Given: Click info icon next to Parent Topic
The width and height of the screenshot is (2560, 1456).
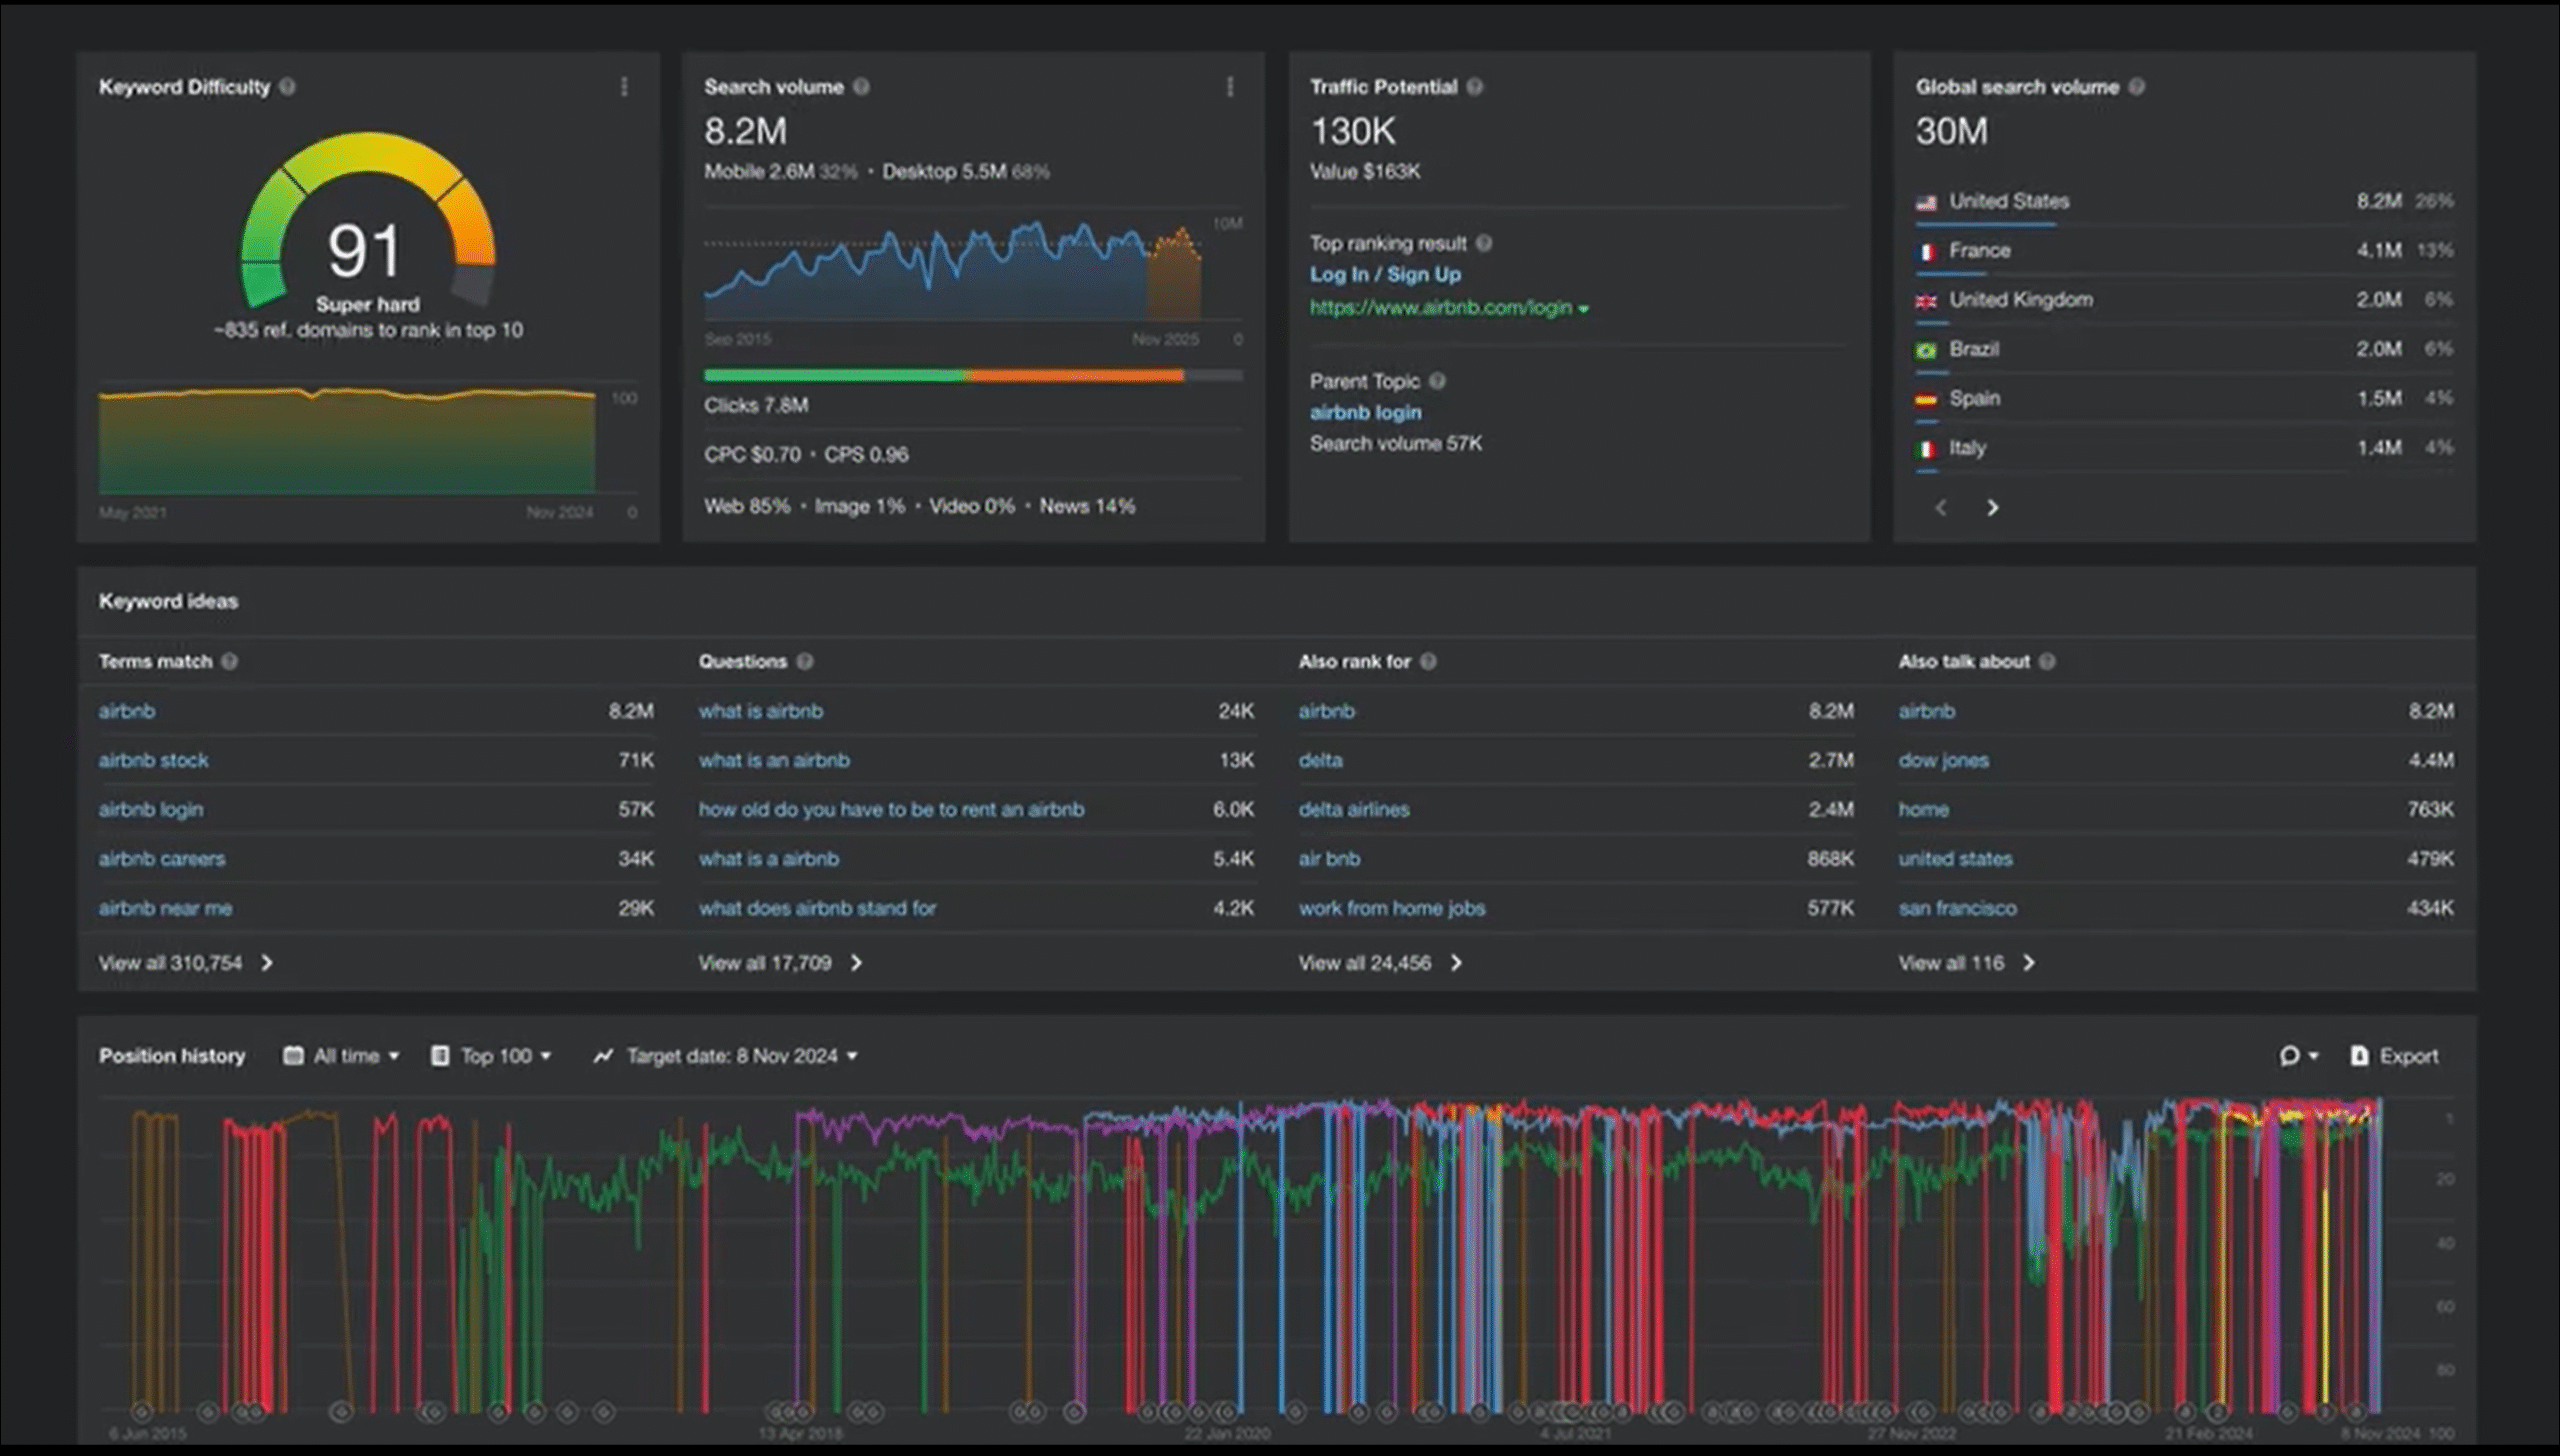Looking at the screenshot, I should click(x=1437, y=381).
